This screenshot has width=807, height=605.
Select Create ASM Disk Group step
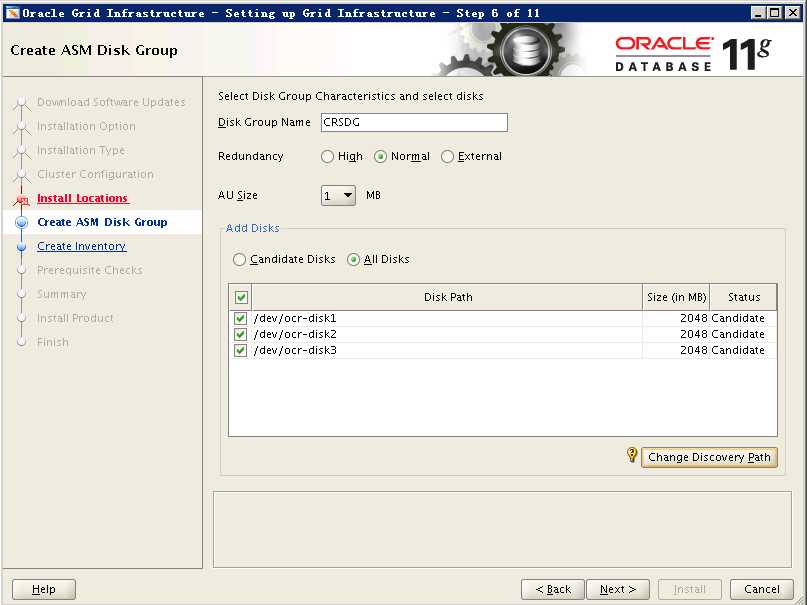pyautogui.click(x=102, y=222)
